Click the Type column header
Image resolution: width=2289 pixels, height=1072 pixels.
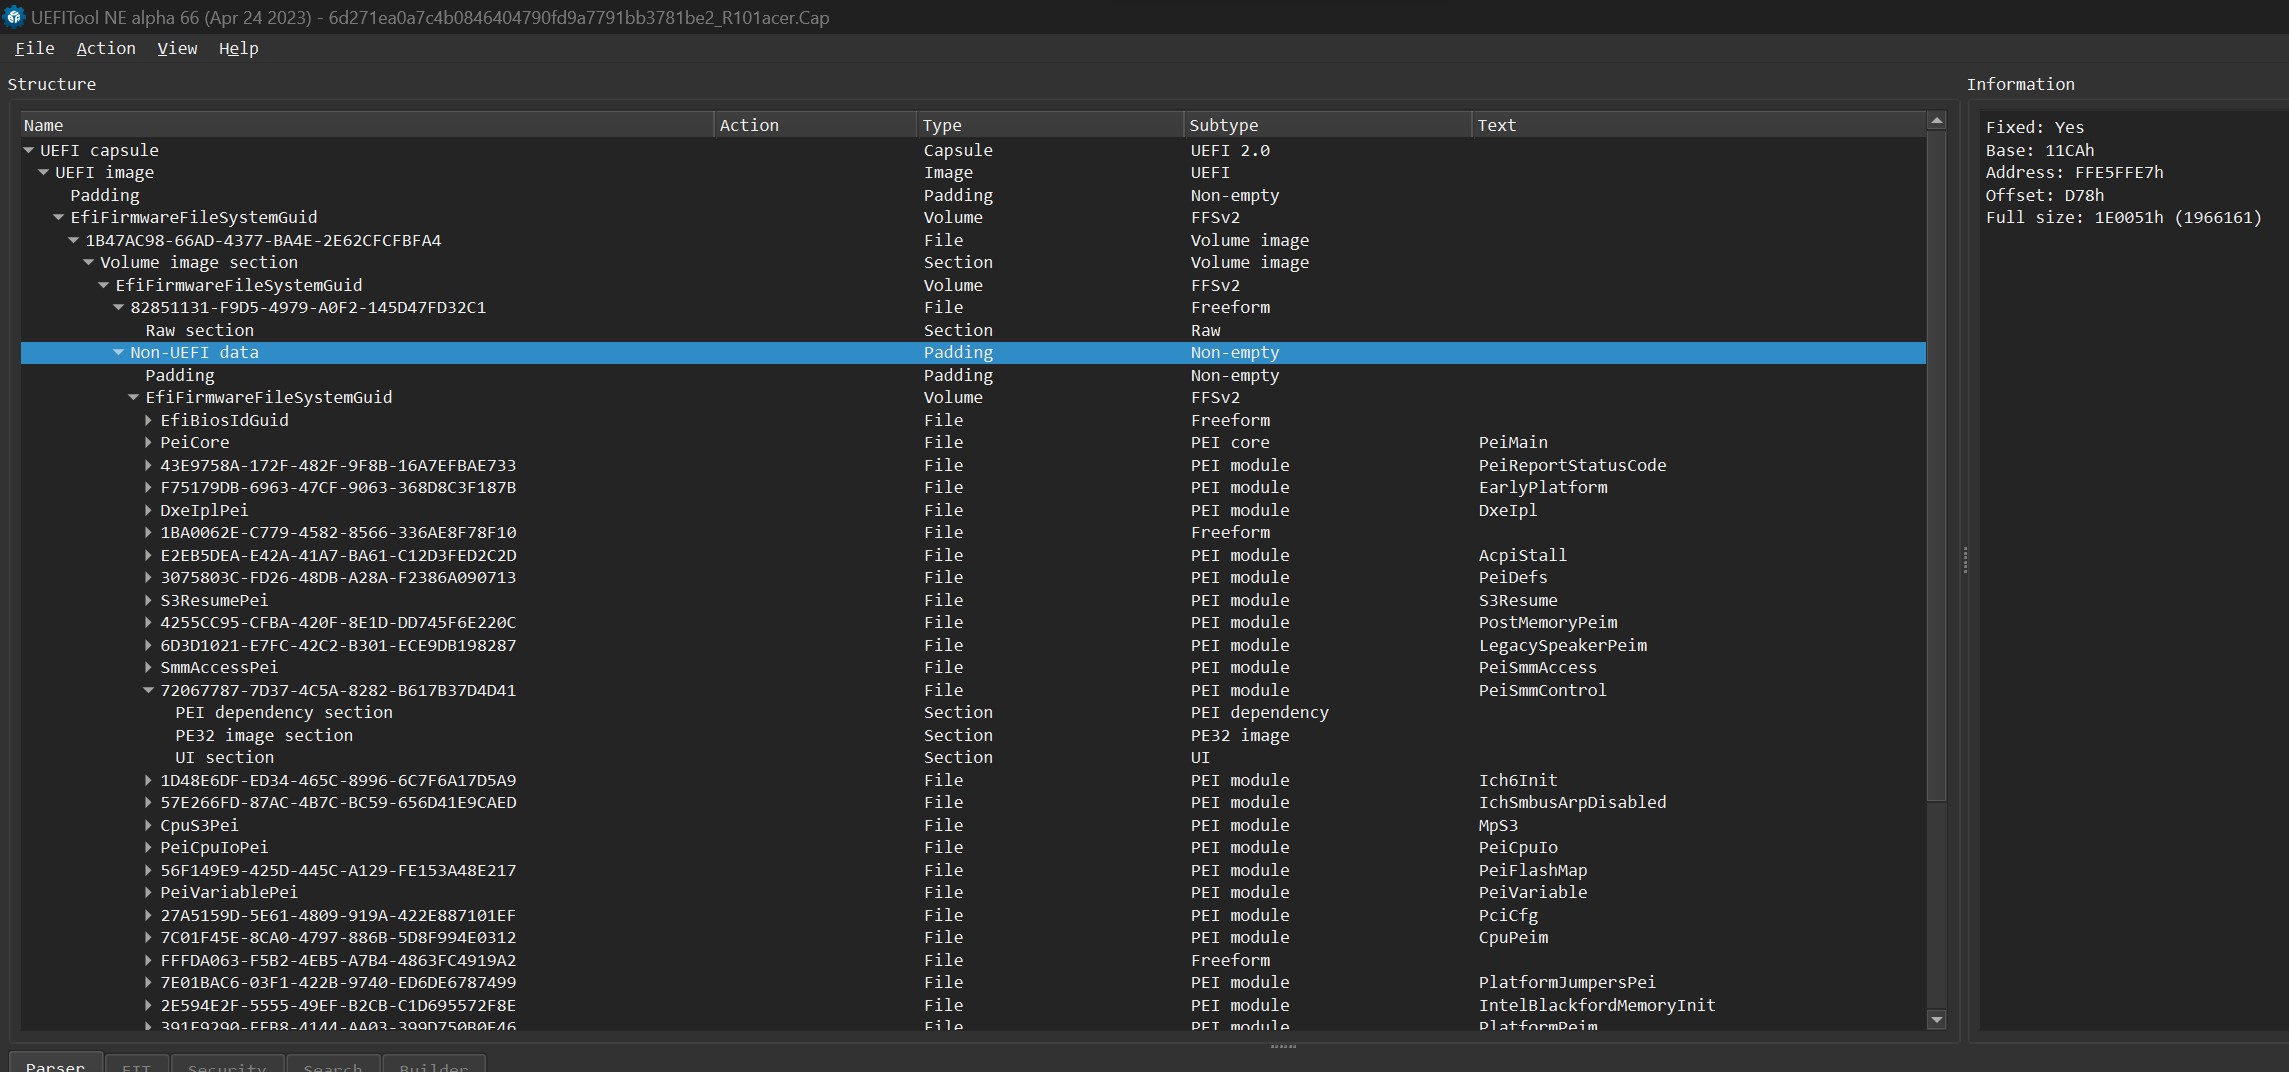942,124
